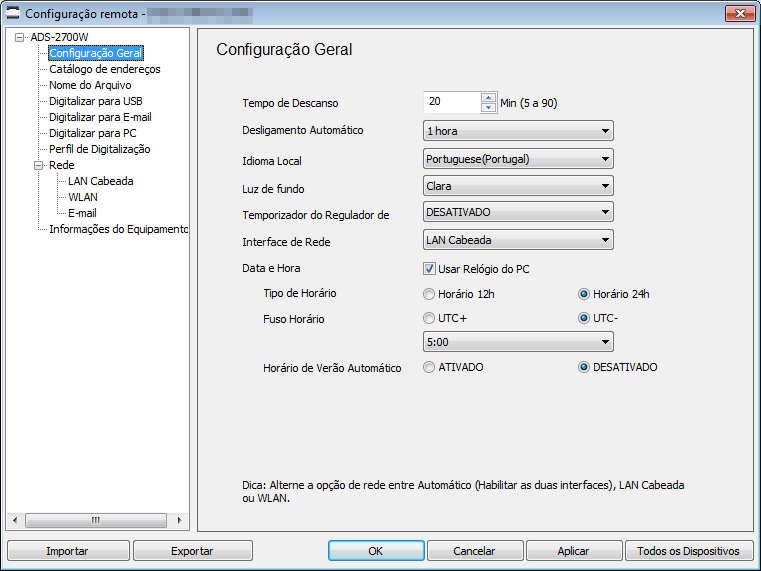Screen dimensions: 761x571
Task: Select the Horário 24h radio button
Action: (x=584, y=294)
